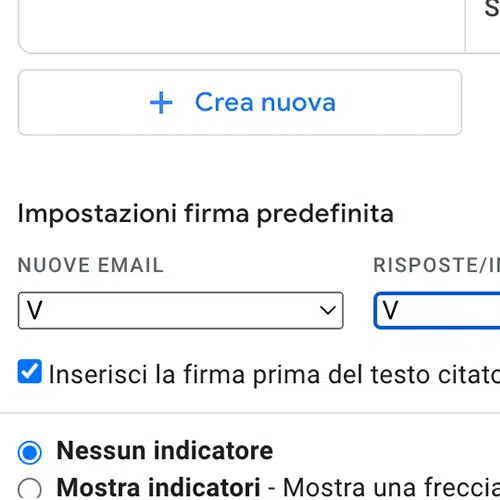Click the NUOVE EMAIL field label

point(91,265)
